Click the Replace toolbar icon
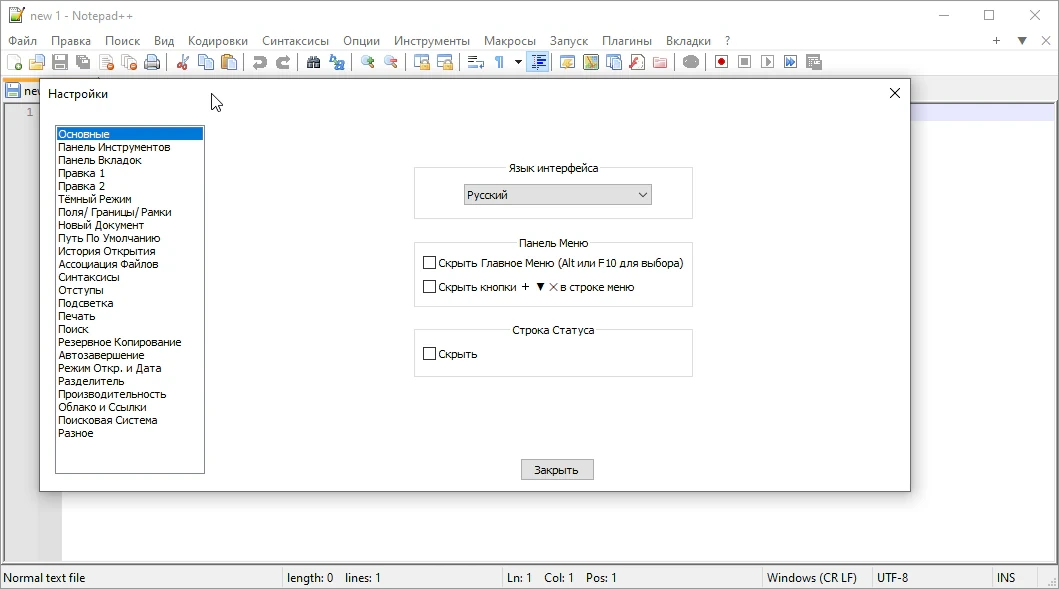This screenshot has width=1059, height=589. point(336,62)
